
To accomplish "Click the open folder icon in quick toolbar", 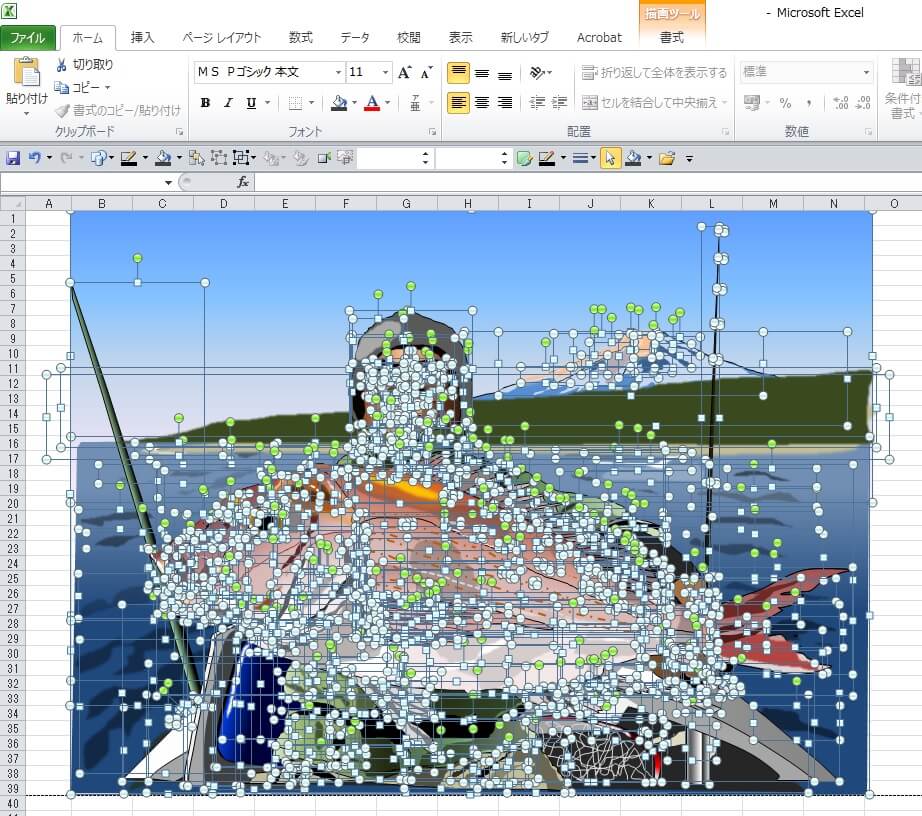I will click(x=667, y=158).
